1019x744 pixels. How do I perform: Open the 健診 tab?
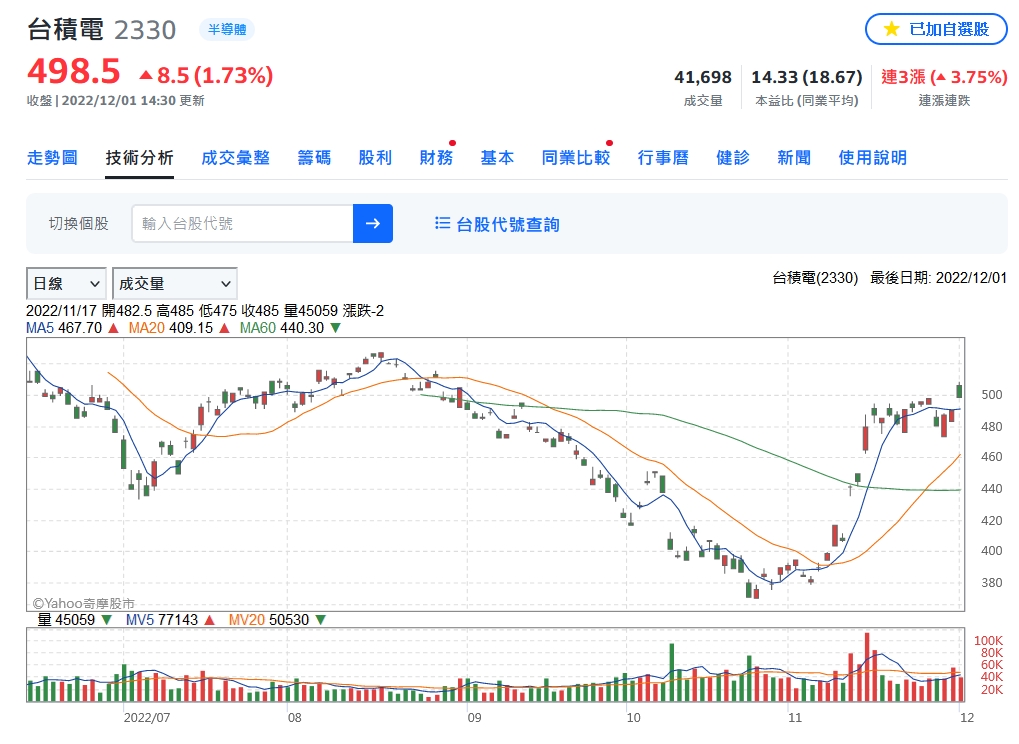coord(733,157)
